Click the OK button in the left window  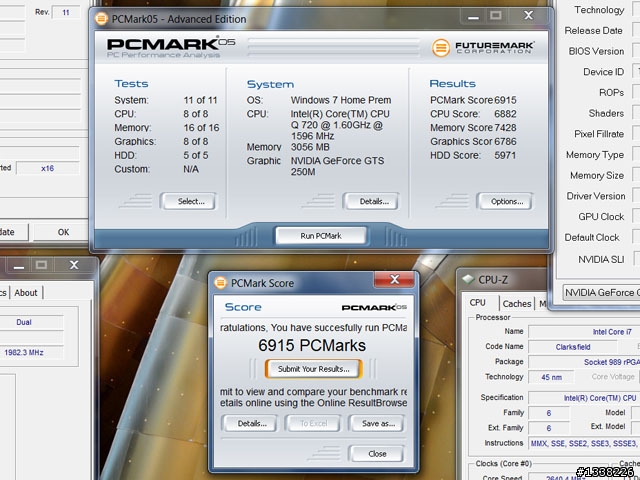click(60, 232)
